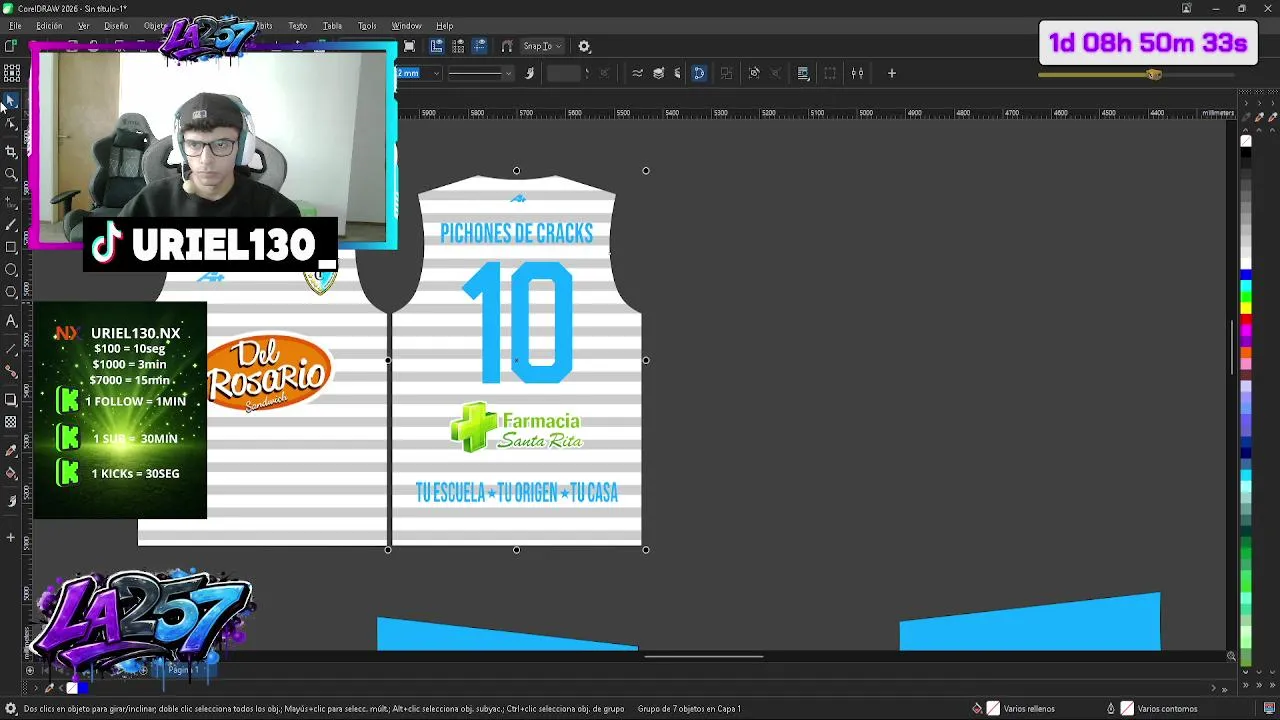Open the Diseño menu
Image resolution: width=1280 pixels, height=720 pixels.
116,26
